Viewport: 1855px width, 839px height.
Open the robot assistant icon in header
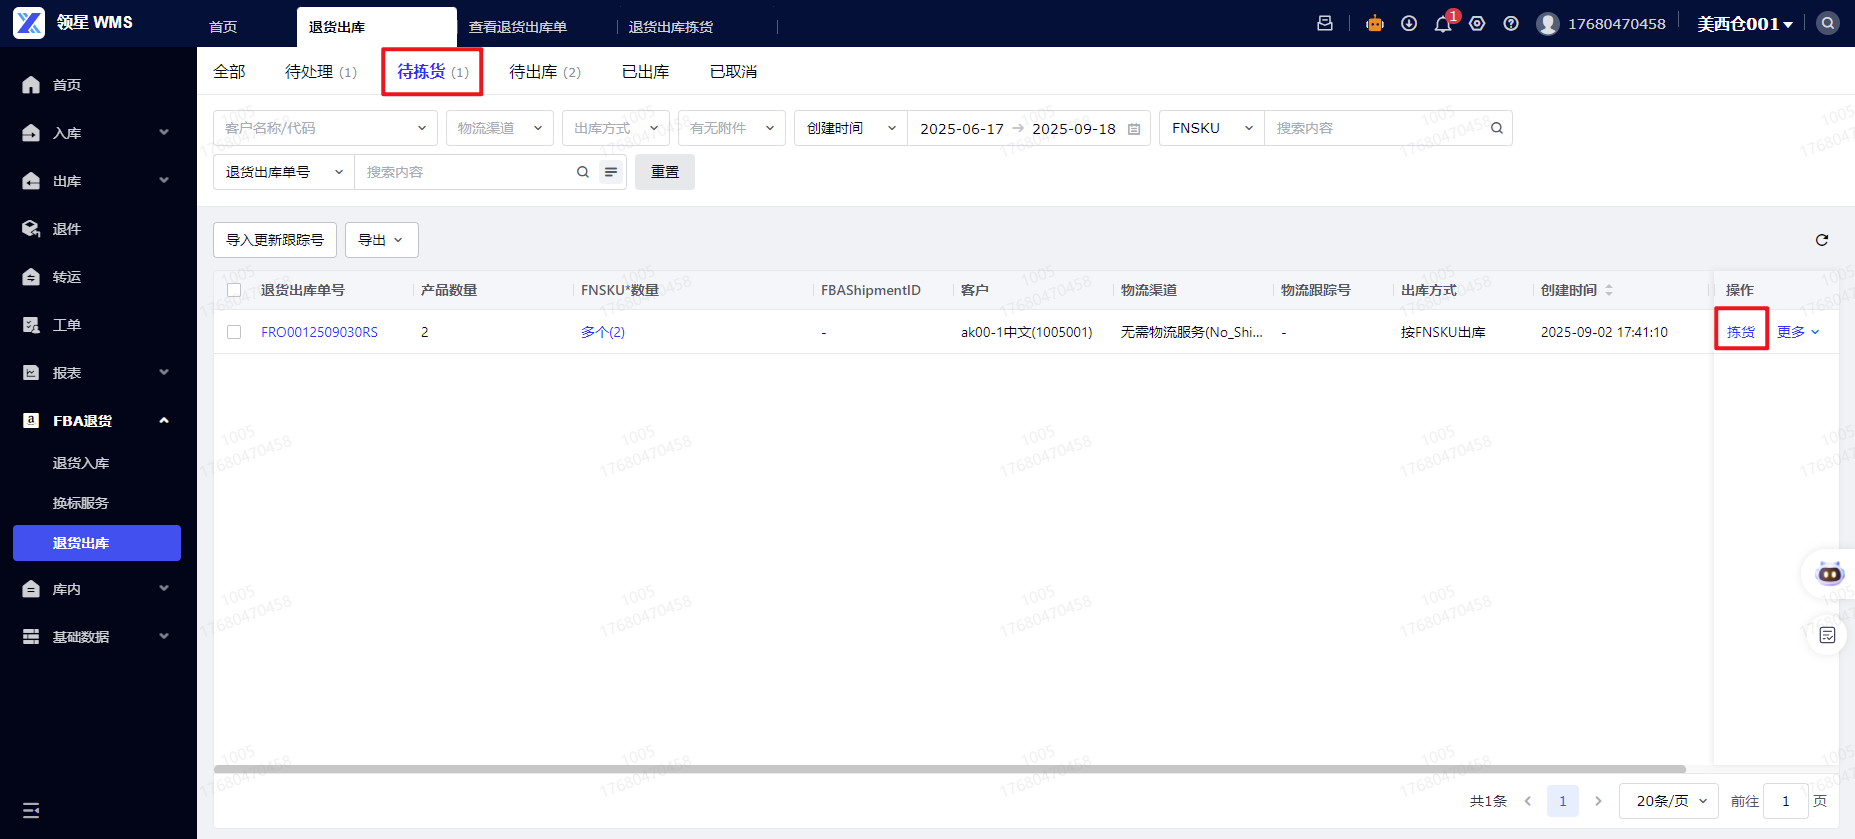coord(1375,23)
